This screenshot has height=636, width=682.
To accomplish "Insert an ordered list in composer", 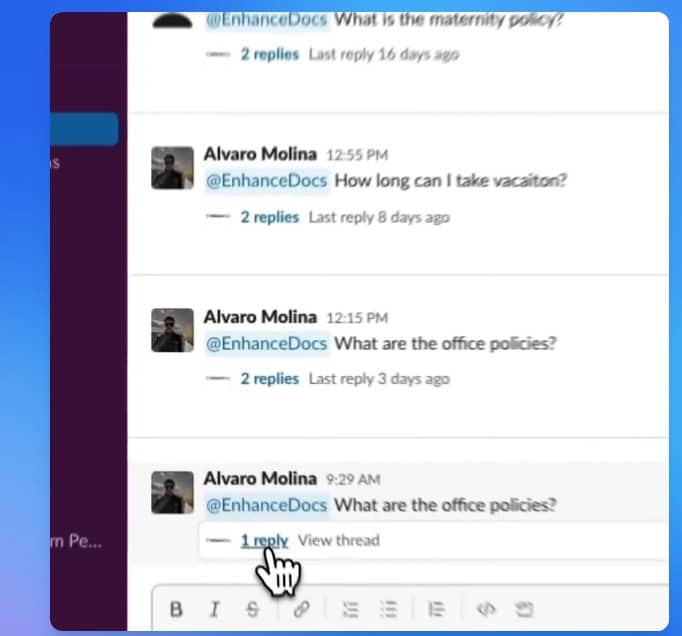I will click(x=351, y=609).
